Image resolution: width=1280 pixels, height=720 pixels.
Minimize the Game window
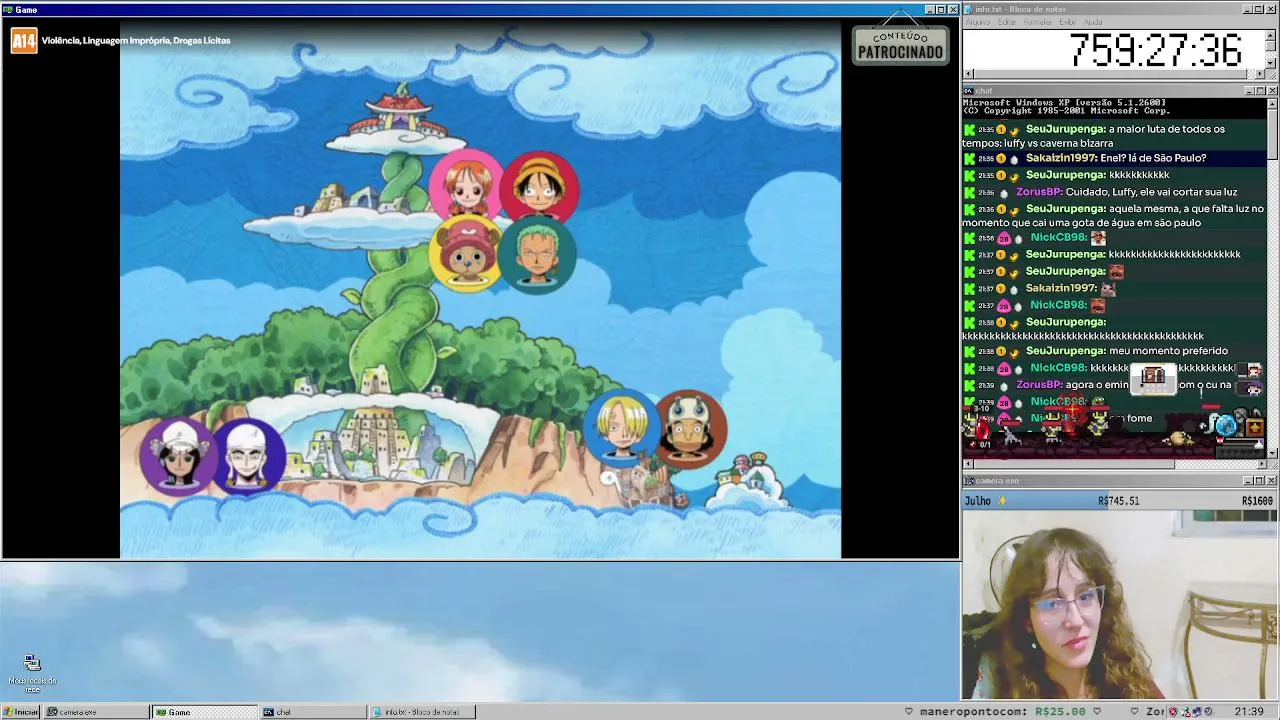[929, 10]
